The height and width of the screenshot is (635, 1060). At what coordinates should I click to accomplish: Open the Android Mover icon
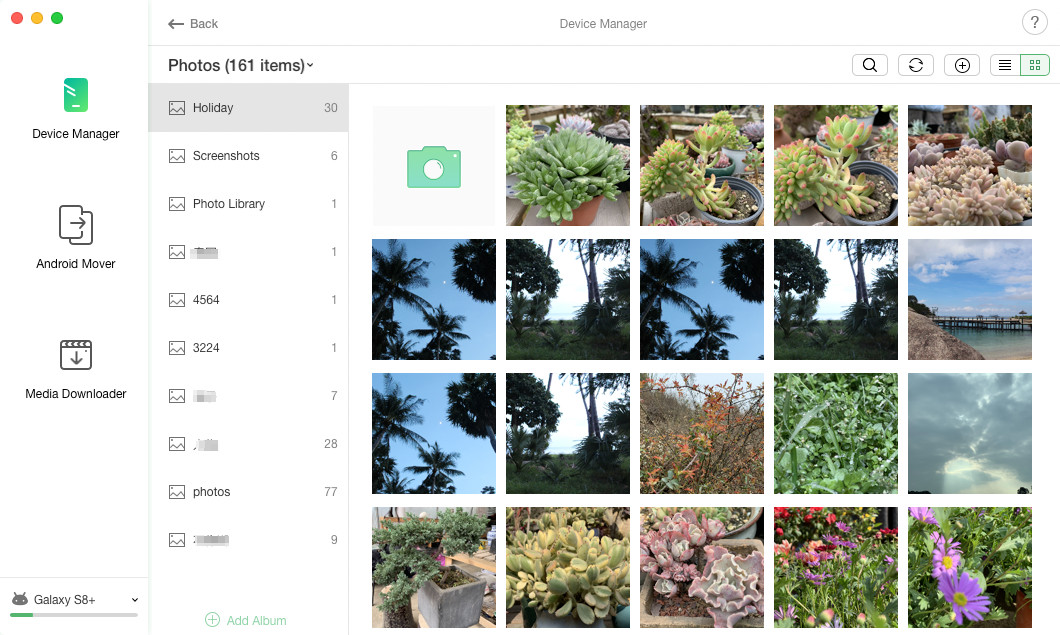pos(76,225)
